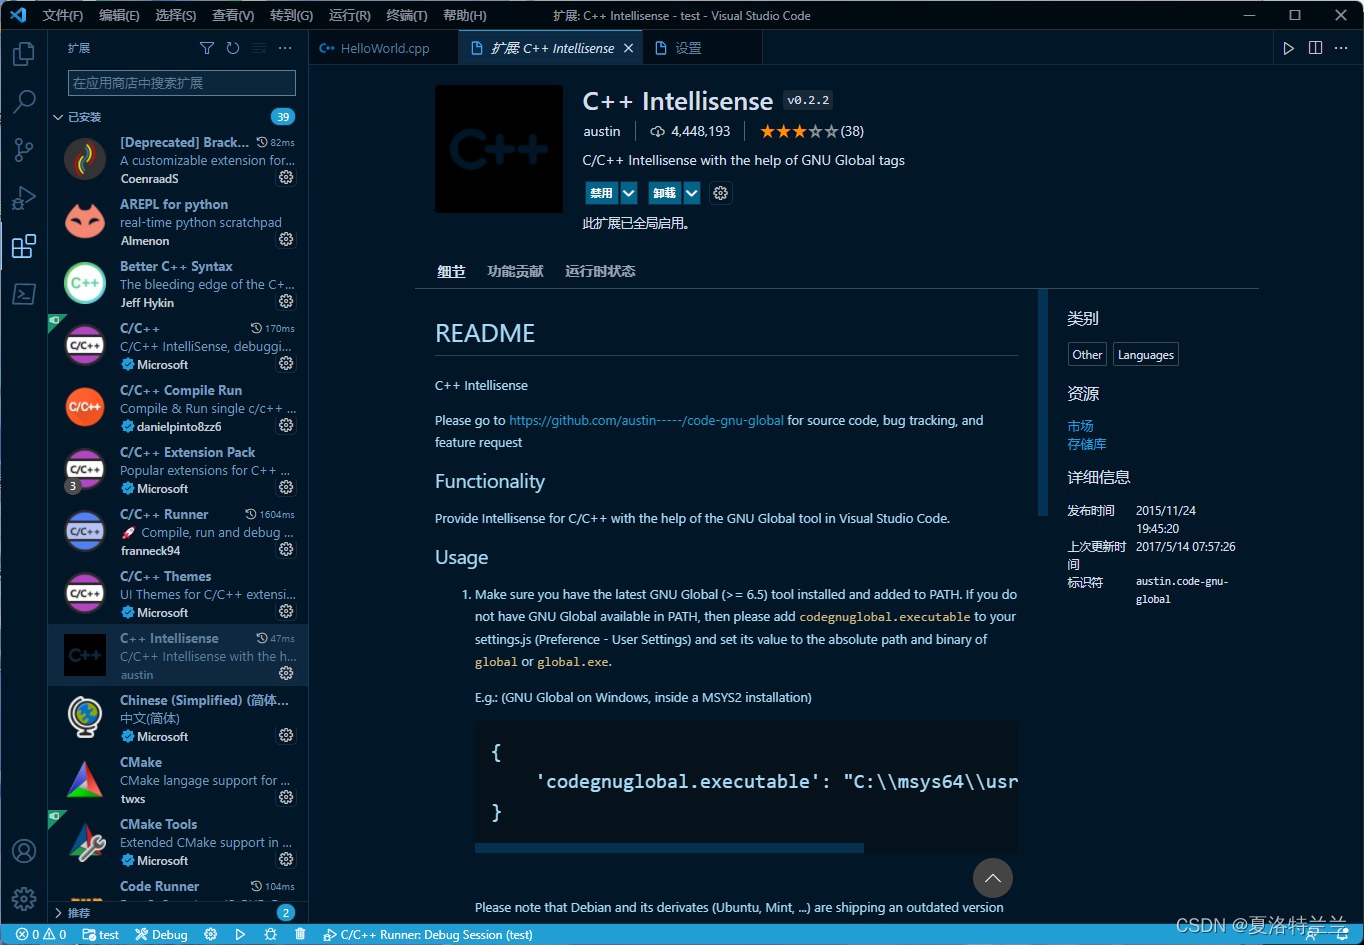Click the 'Languages' category tag

1146,354
